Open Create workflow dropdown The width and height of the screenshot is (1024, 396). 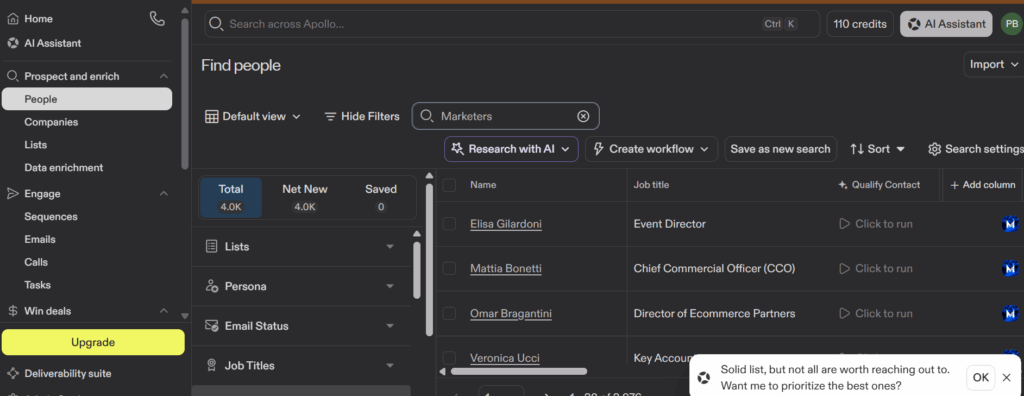(651, 149)
